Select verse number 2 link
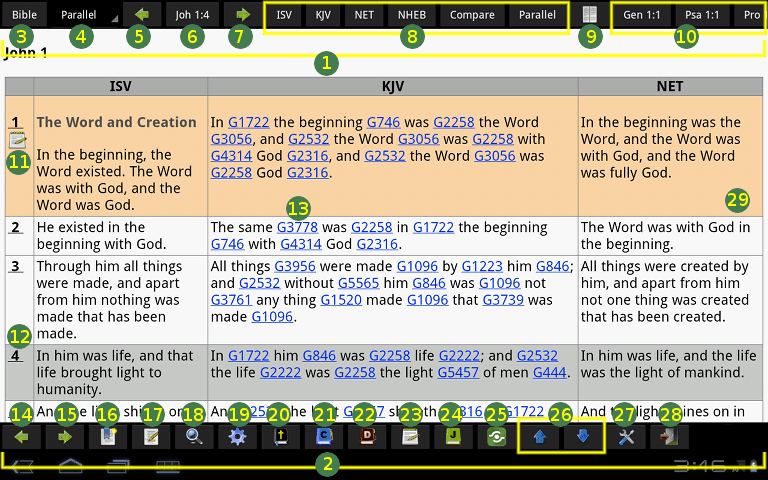768x480 pixels. [x=15, y=227]
